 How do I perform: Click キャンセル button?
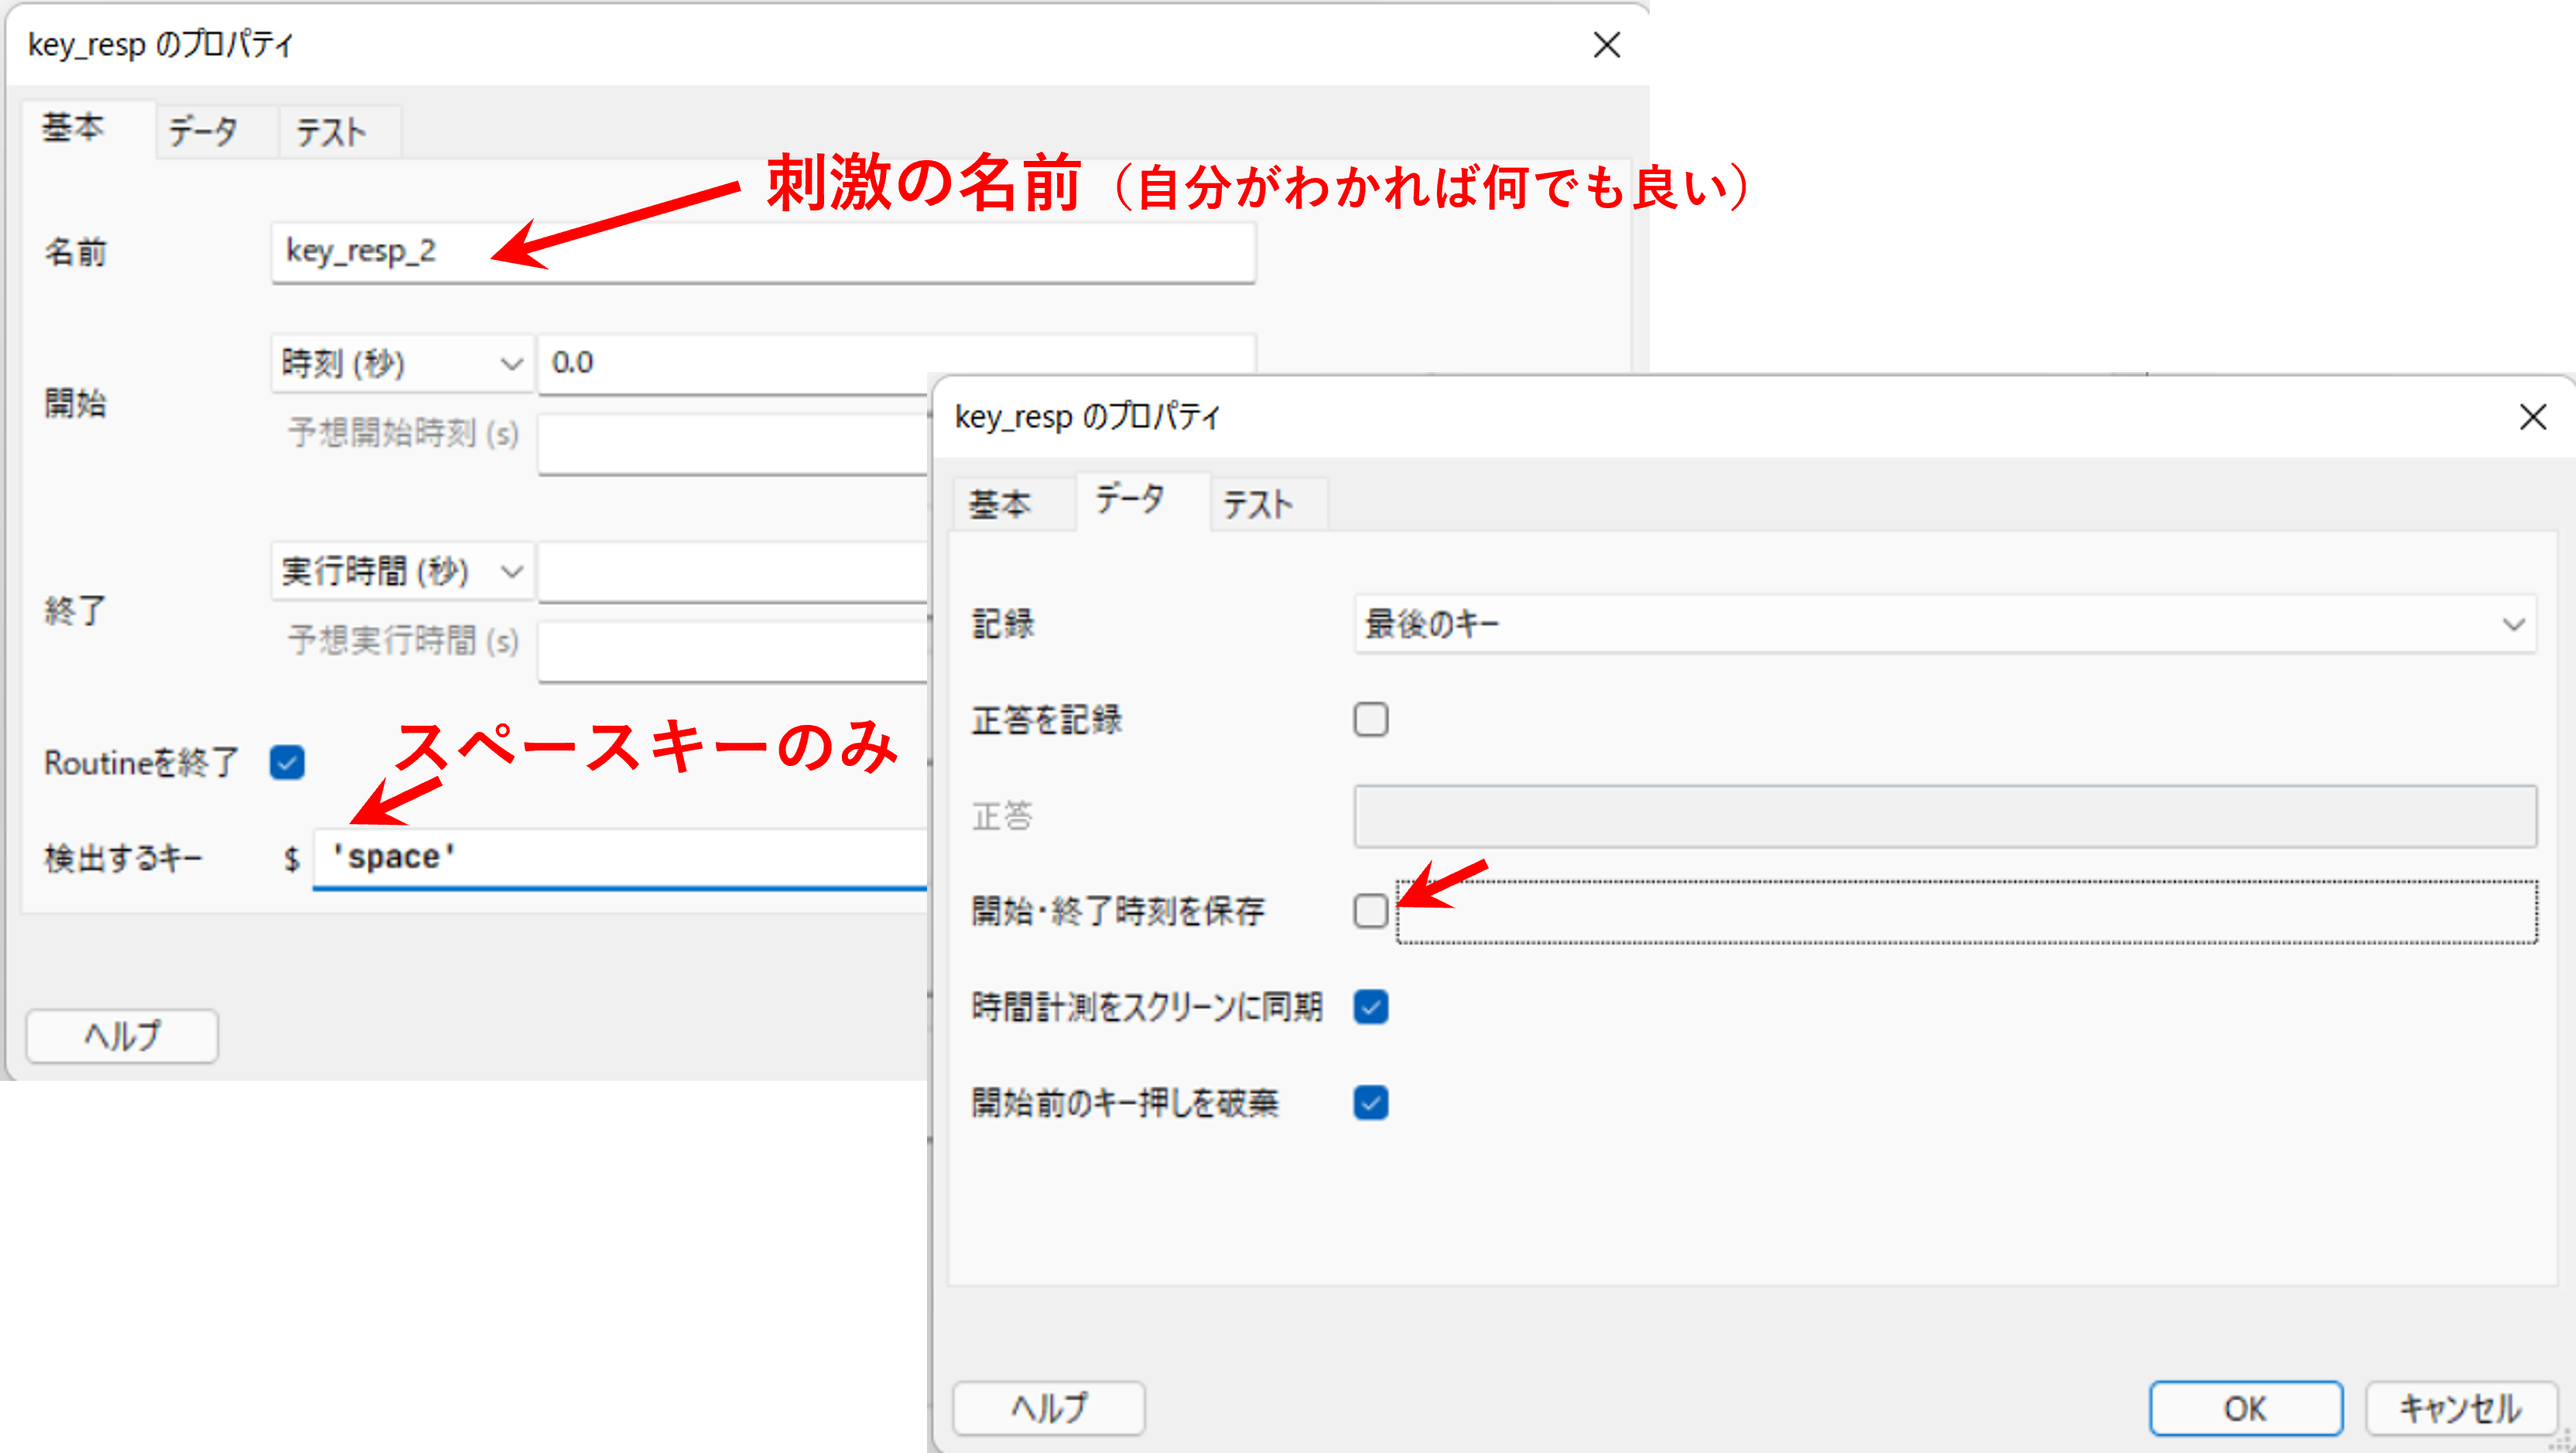tap(2461, 1408)
